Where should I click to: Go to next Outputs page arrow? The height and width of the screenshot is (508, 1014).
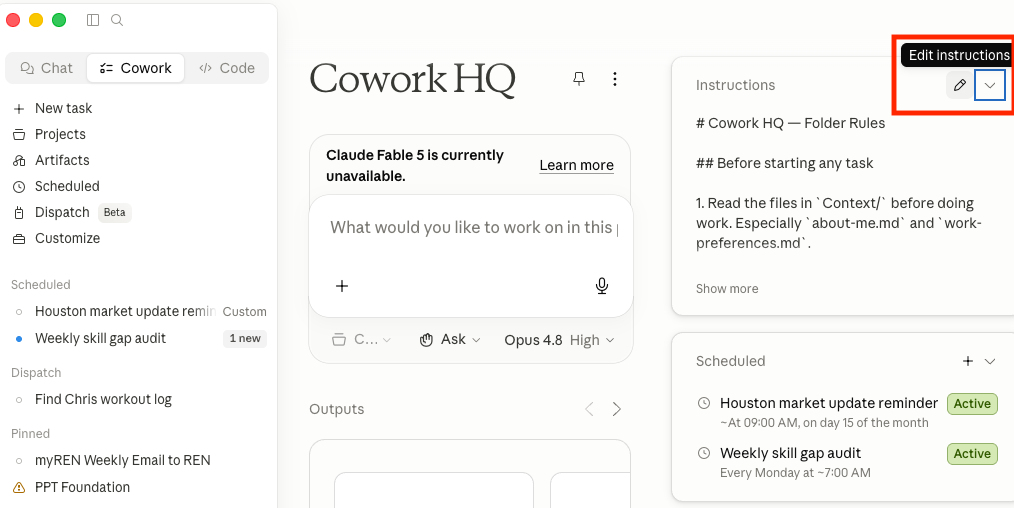(x=617, y=409)
